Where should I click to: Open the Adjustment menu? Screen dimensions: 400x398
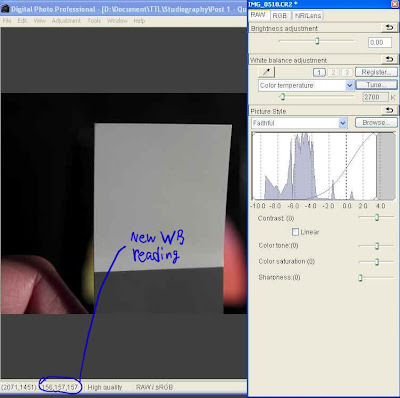click(66, 21)
